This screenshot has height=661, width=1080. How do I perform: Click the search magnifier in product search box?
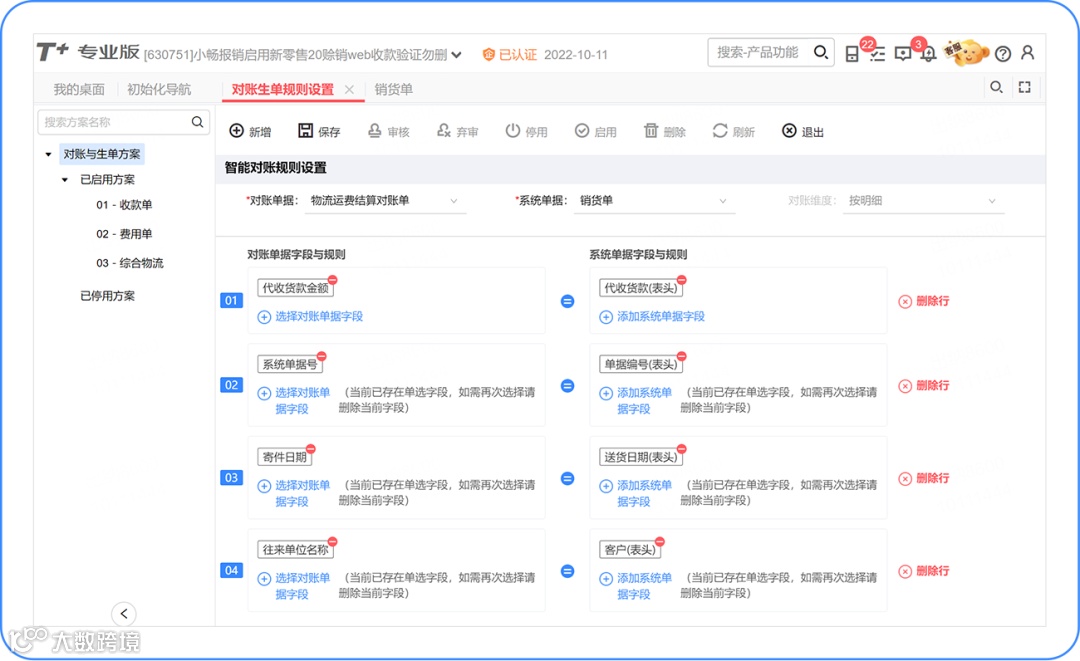820,52
